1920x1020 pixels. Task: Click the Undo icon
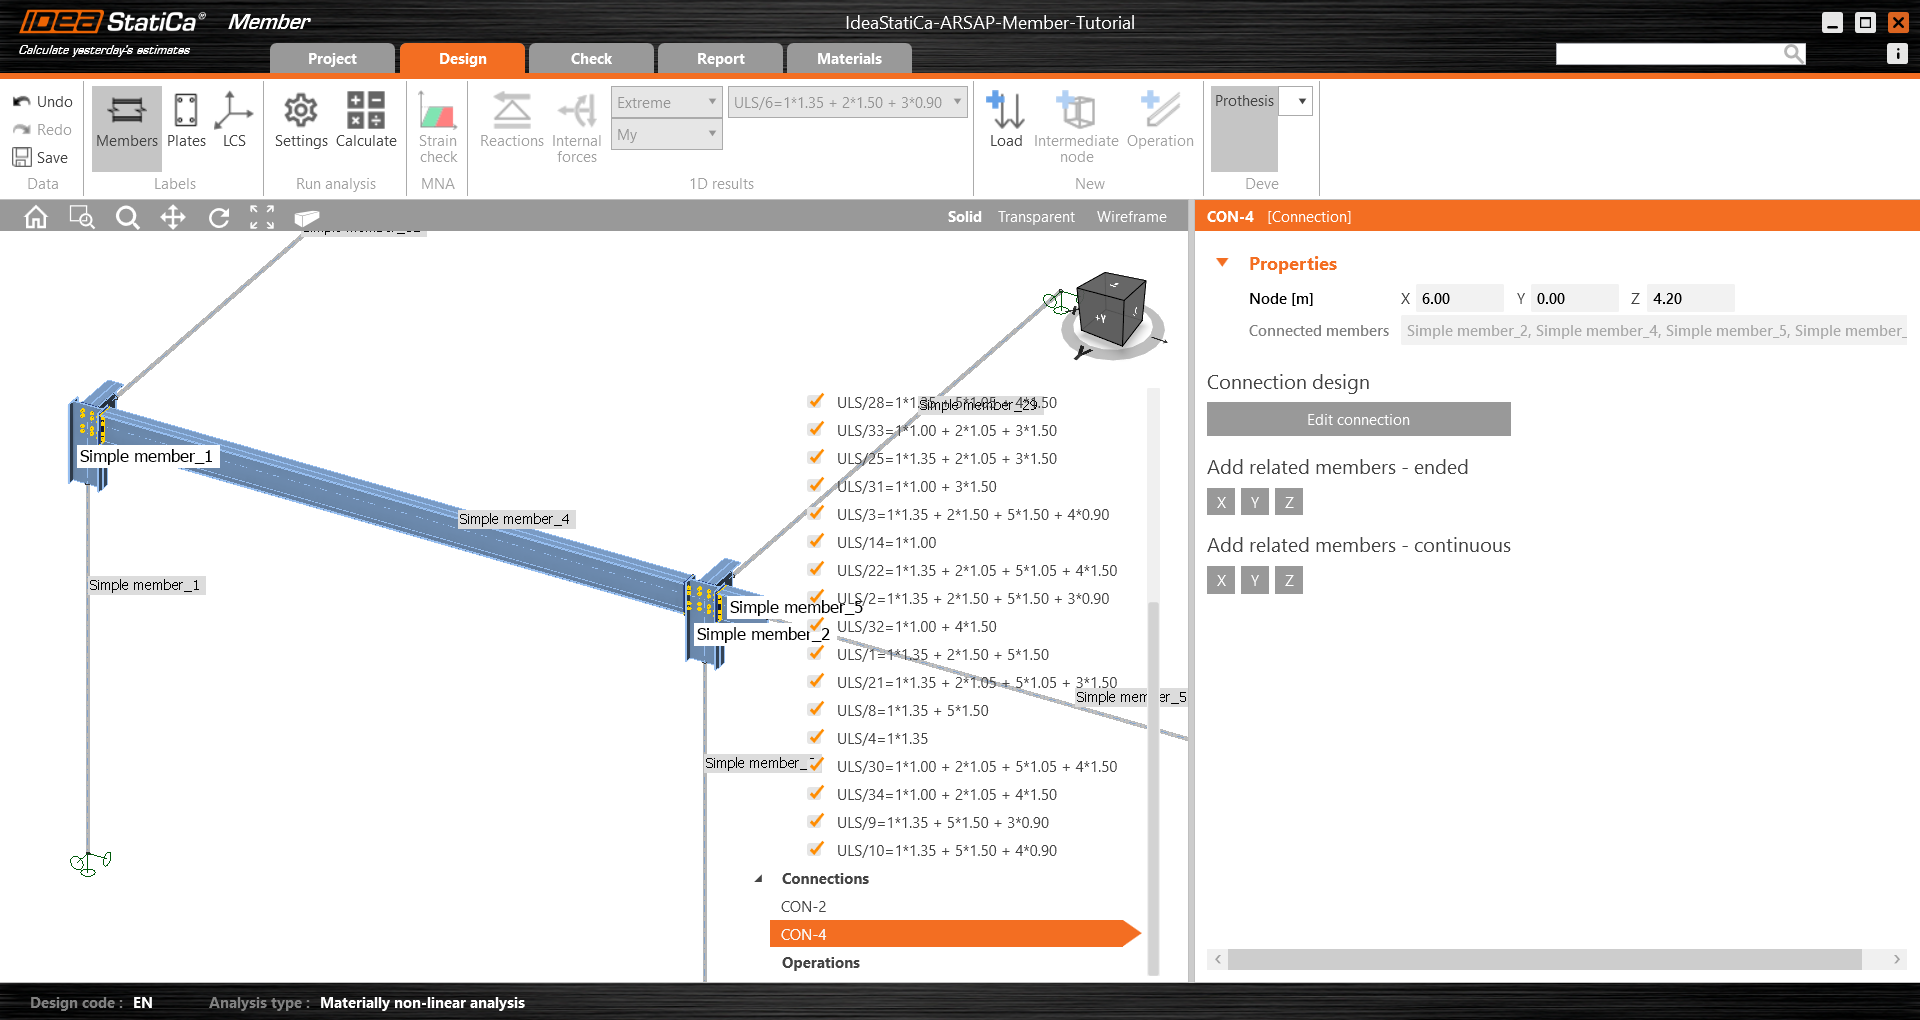coord(20,101)
